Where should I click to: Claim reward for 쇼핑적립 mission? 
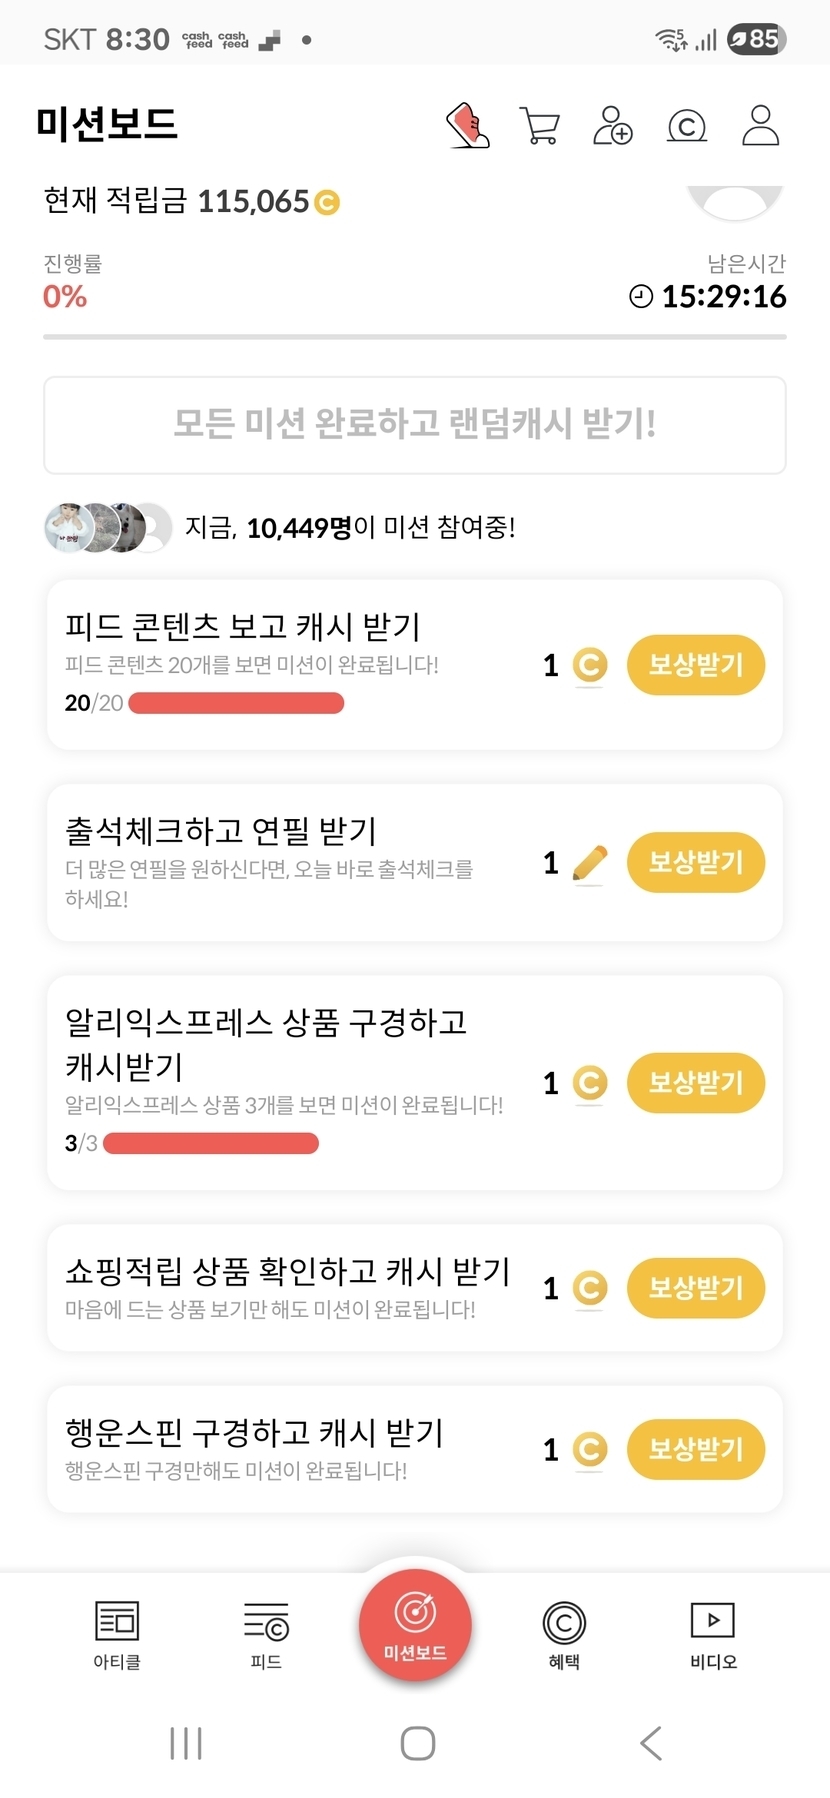click(x=695, y=1287)
